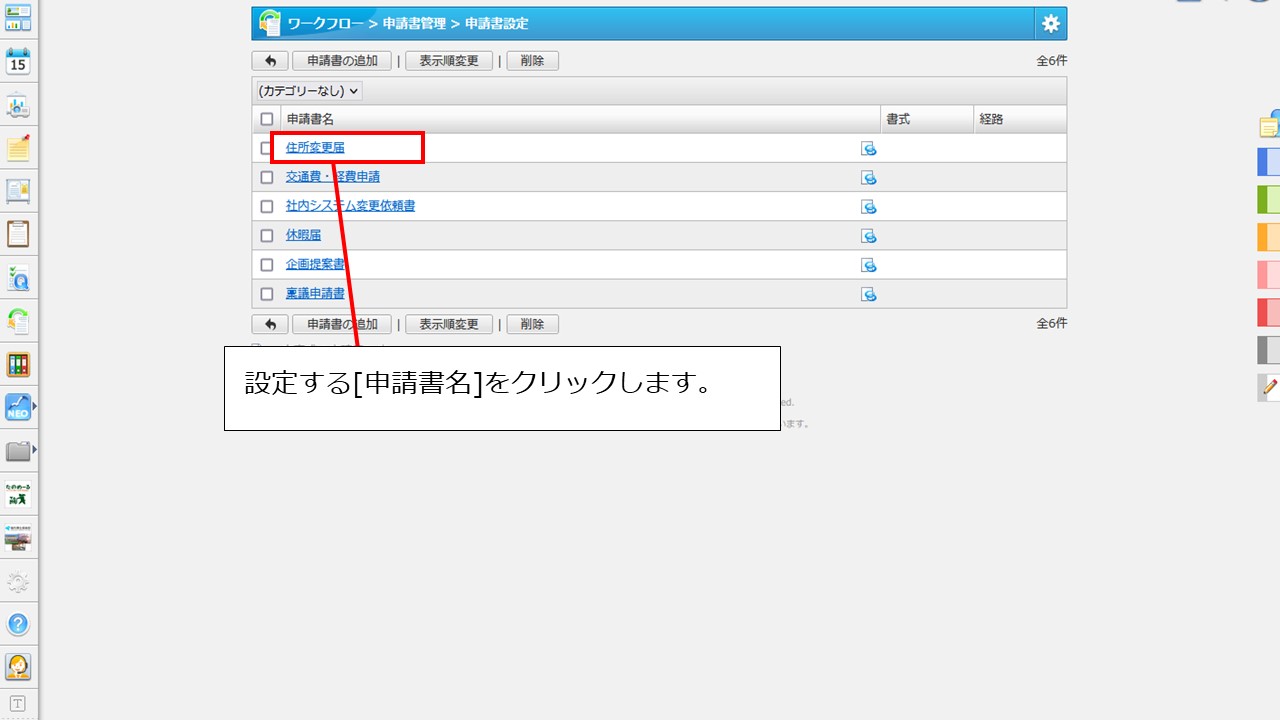The image size is (1280, 720).
Task: Open the 社内システム変更依頼書 form link
Action: pyautogui.click(x=350, y=206)
